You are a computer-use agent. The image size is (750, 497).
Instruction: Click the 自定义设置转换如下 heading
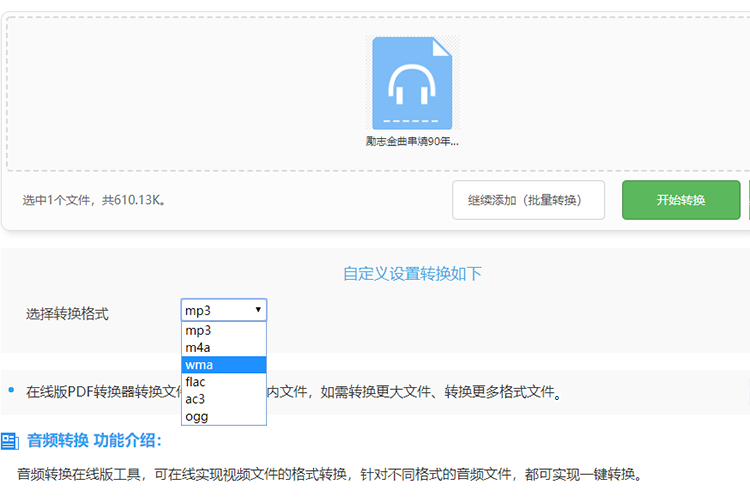pyautogui.click(x=412, y=274)
